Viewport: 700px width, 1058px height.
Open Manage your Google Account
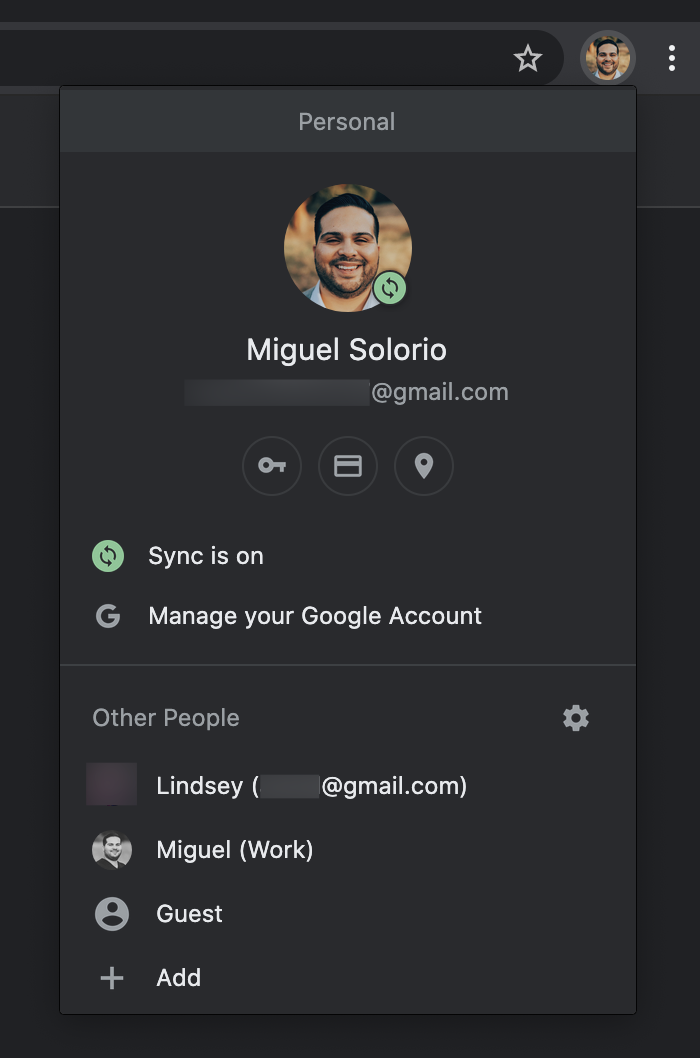[315, 616]
